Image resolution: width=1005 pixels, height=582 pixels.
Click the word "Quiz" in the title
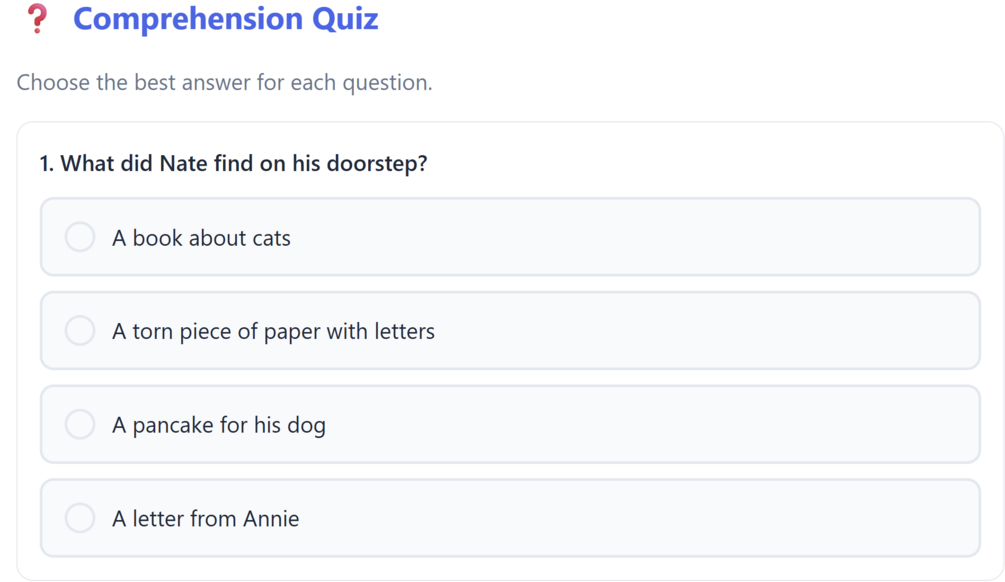(345, 19)
